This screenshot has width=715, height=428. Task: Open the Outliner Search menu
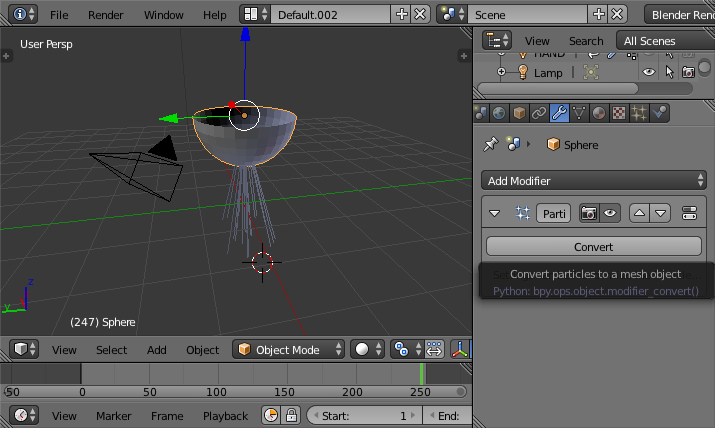pyautogui.click(x=586, y=41)
